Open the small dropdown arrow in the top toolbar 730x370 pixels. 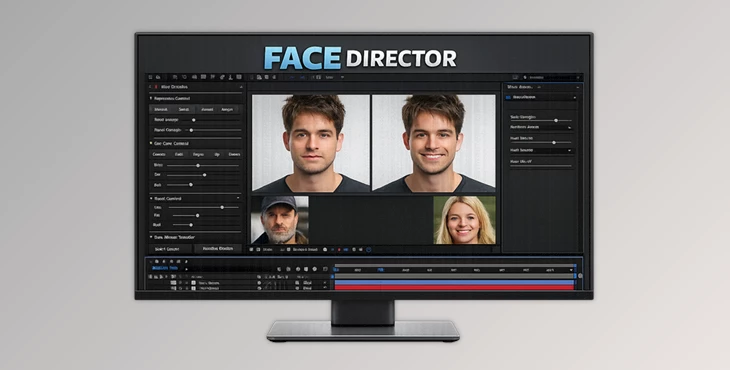[x=342, y=77]
